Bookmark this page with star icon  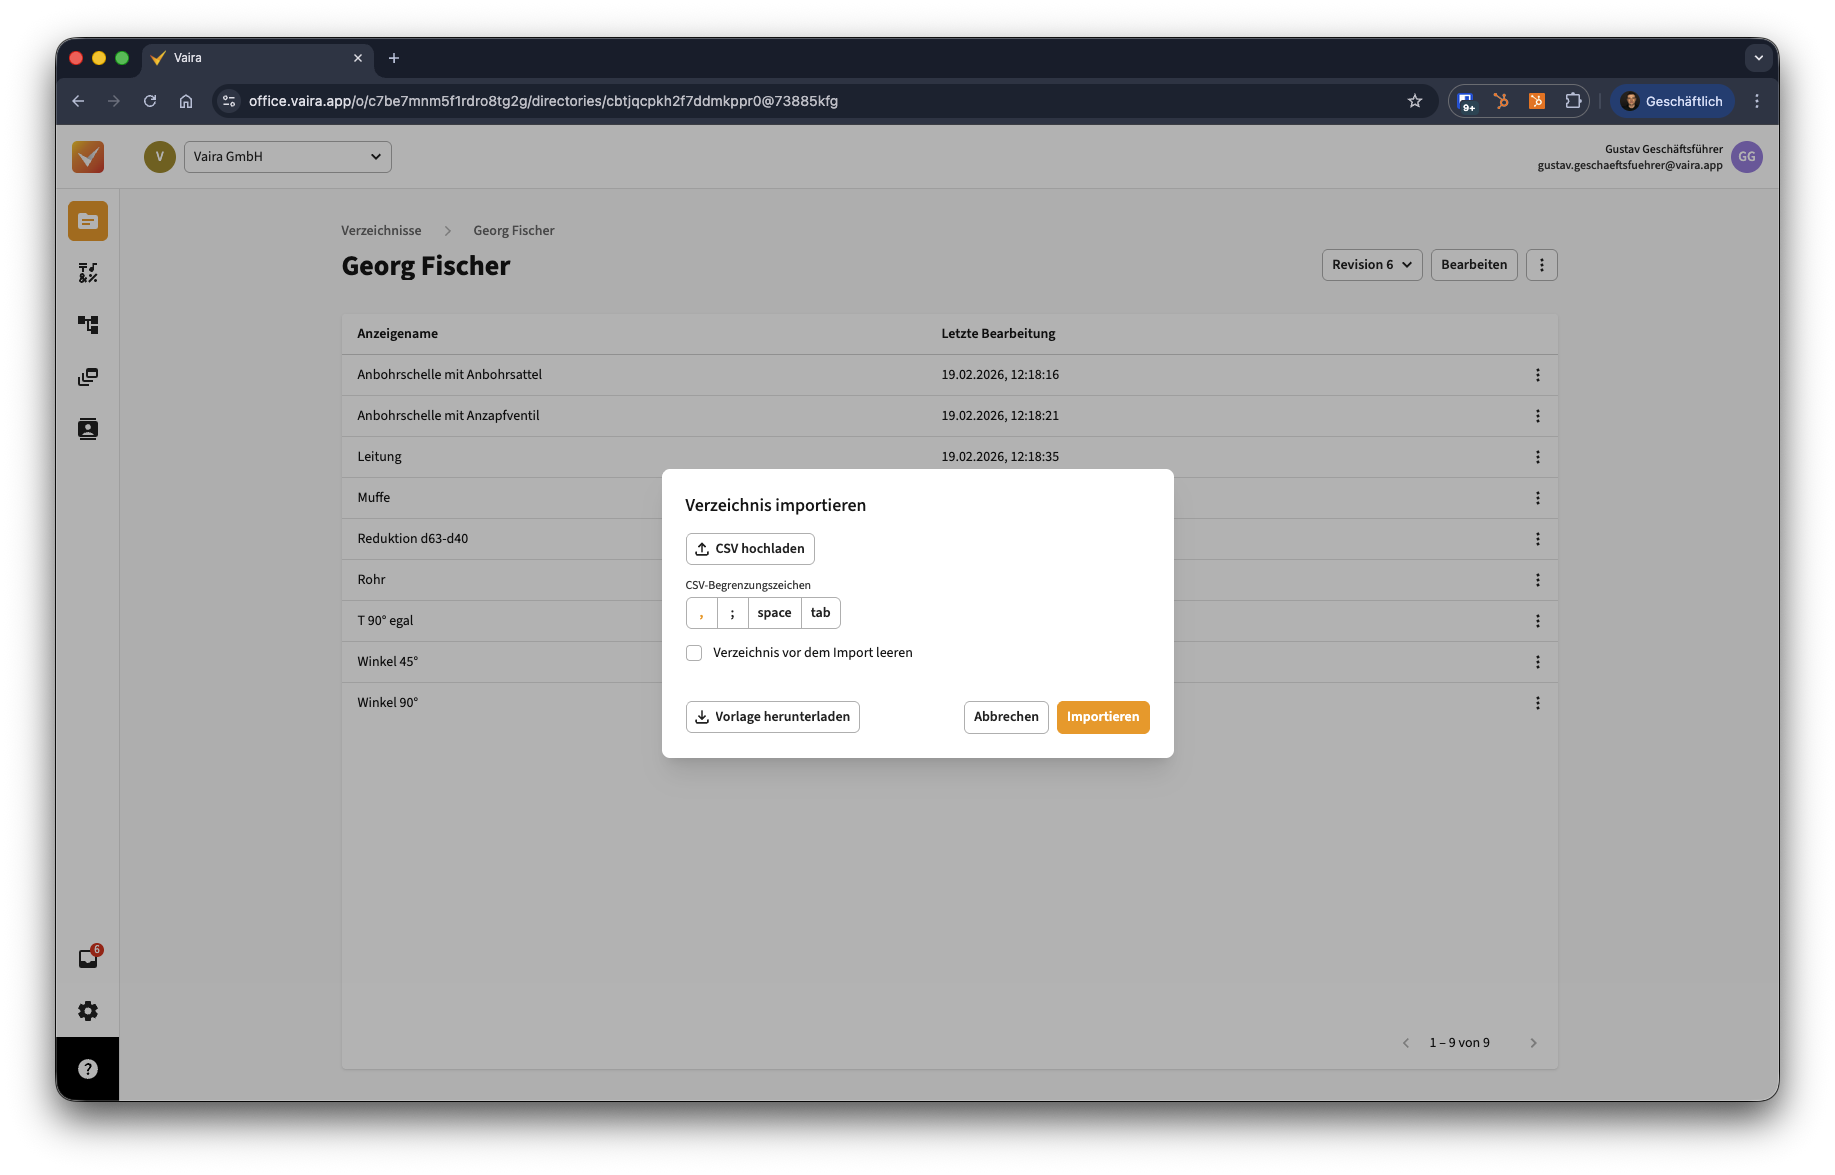coord(1414,101)
